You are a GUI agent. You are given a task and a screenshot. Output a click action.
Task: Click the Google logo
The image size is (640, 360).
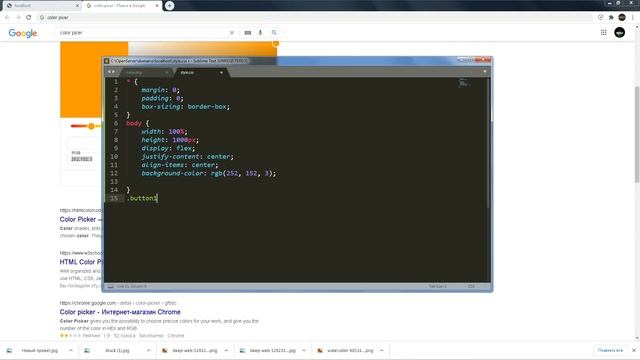pyautogui.click(x=23, y=33)
